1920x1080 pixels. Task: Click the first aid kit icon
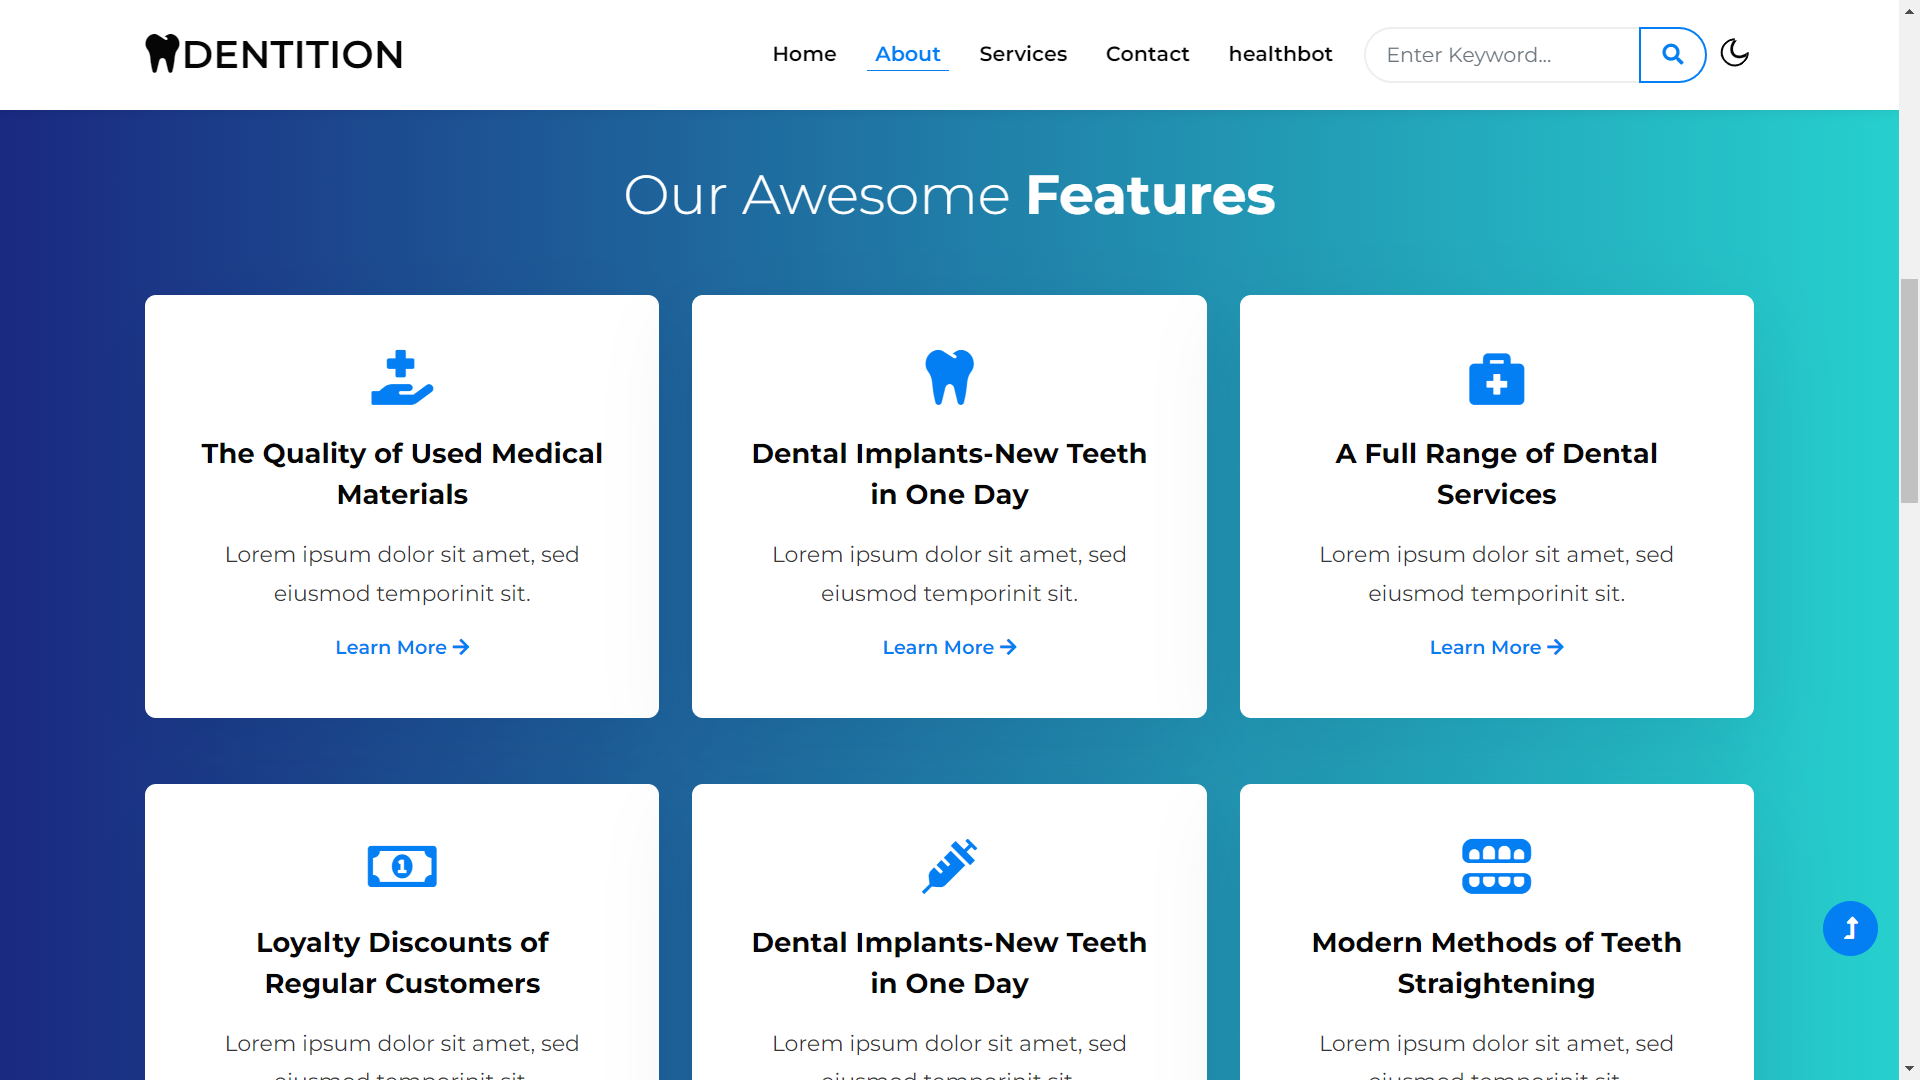point(1496,379)
